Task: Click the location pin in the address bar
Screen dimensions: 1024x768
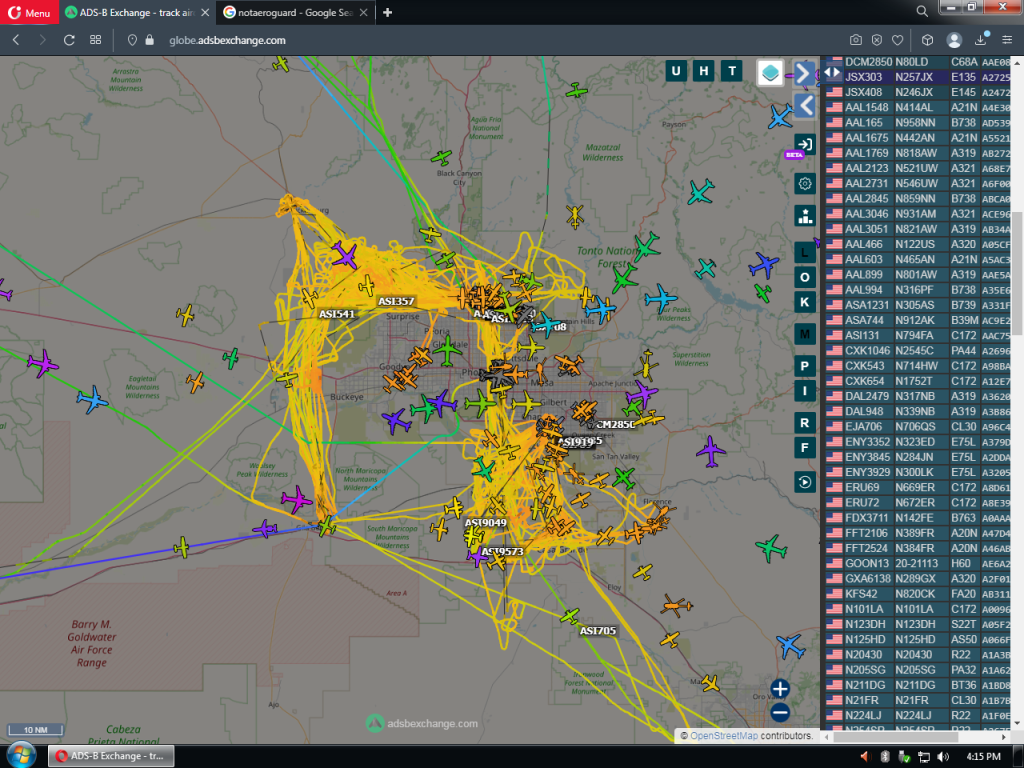Action: click(x=132, y=40)
